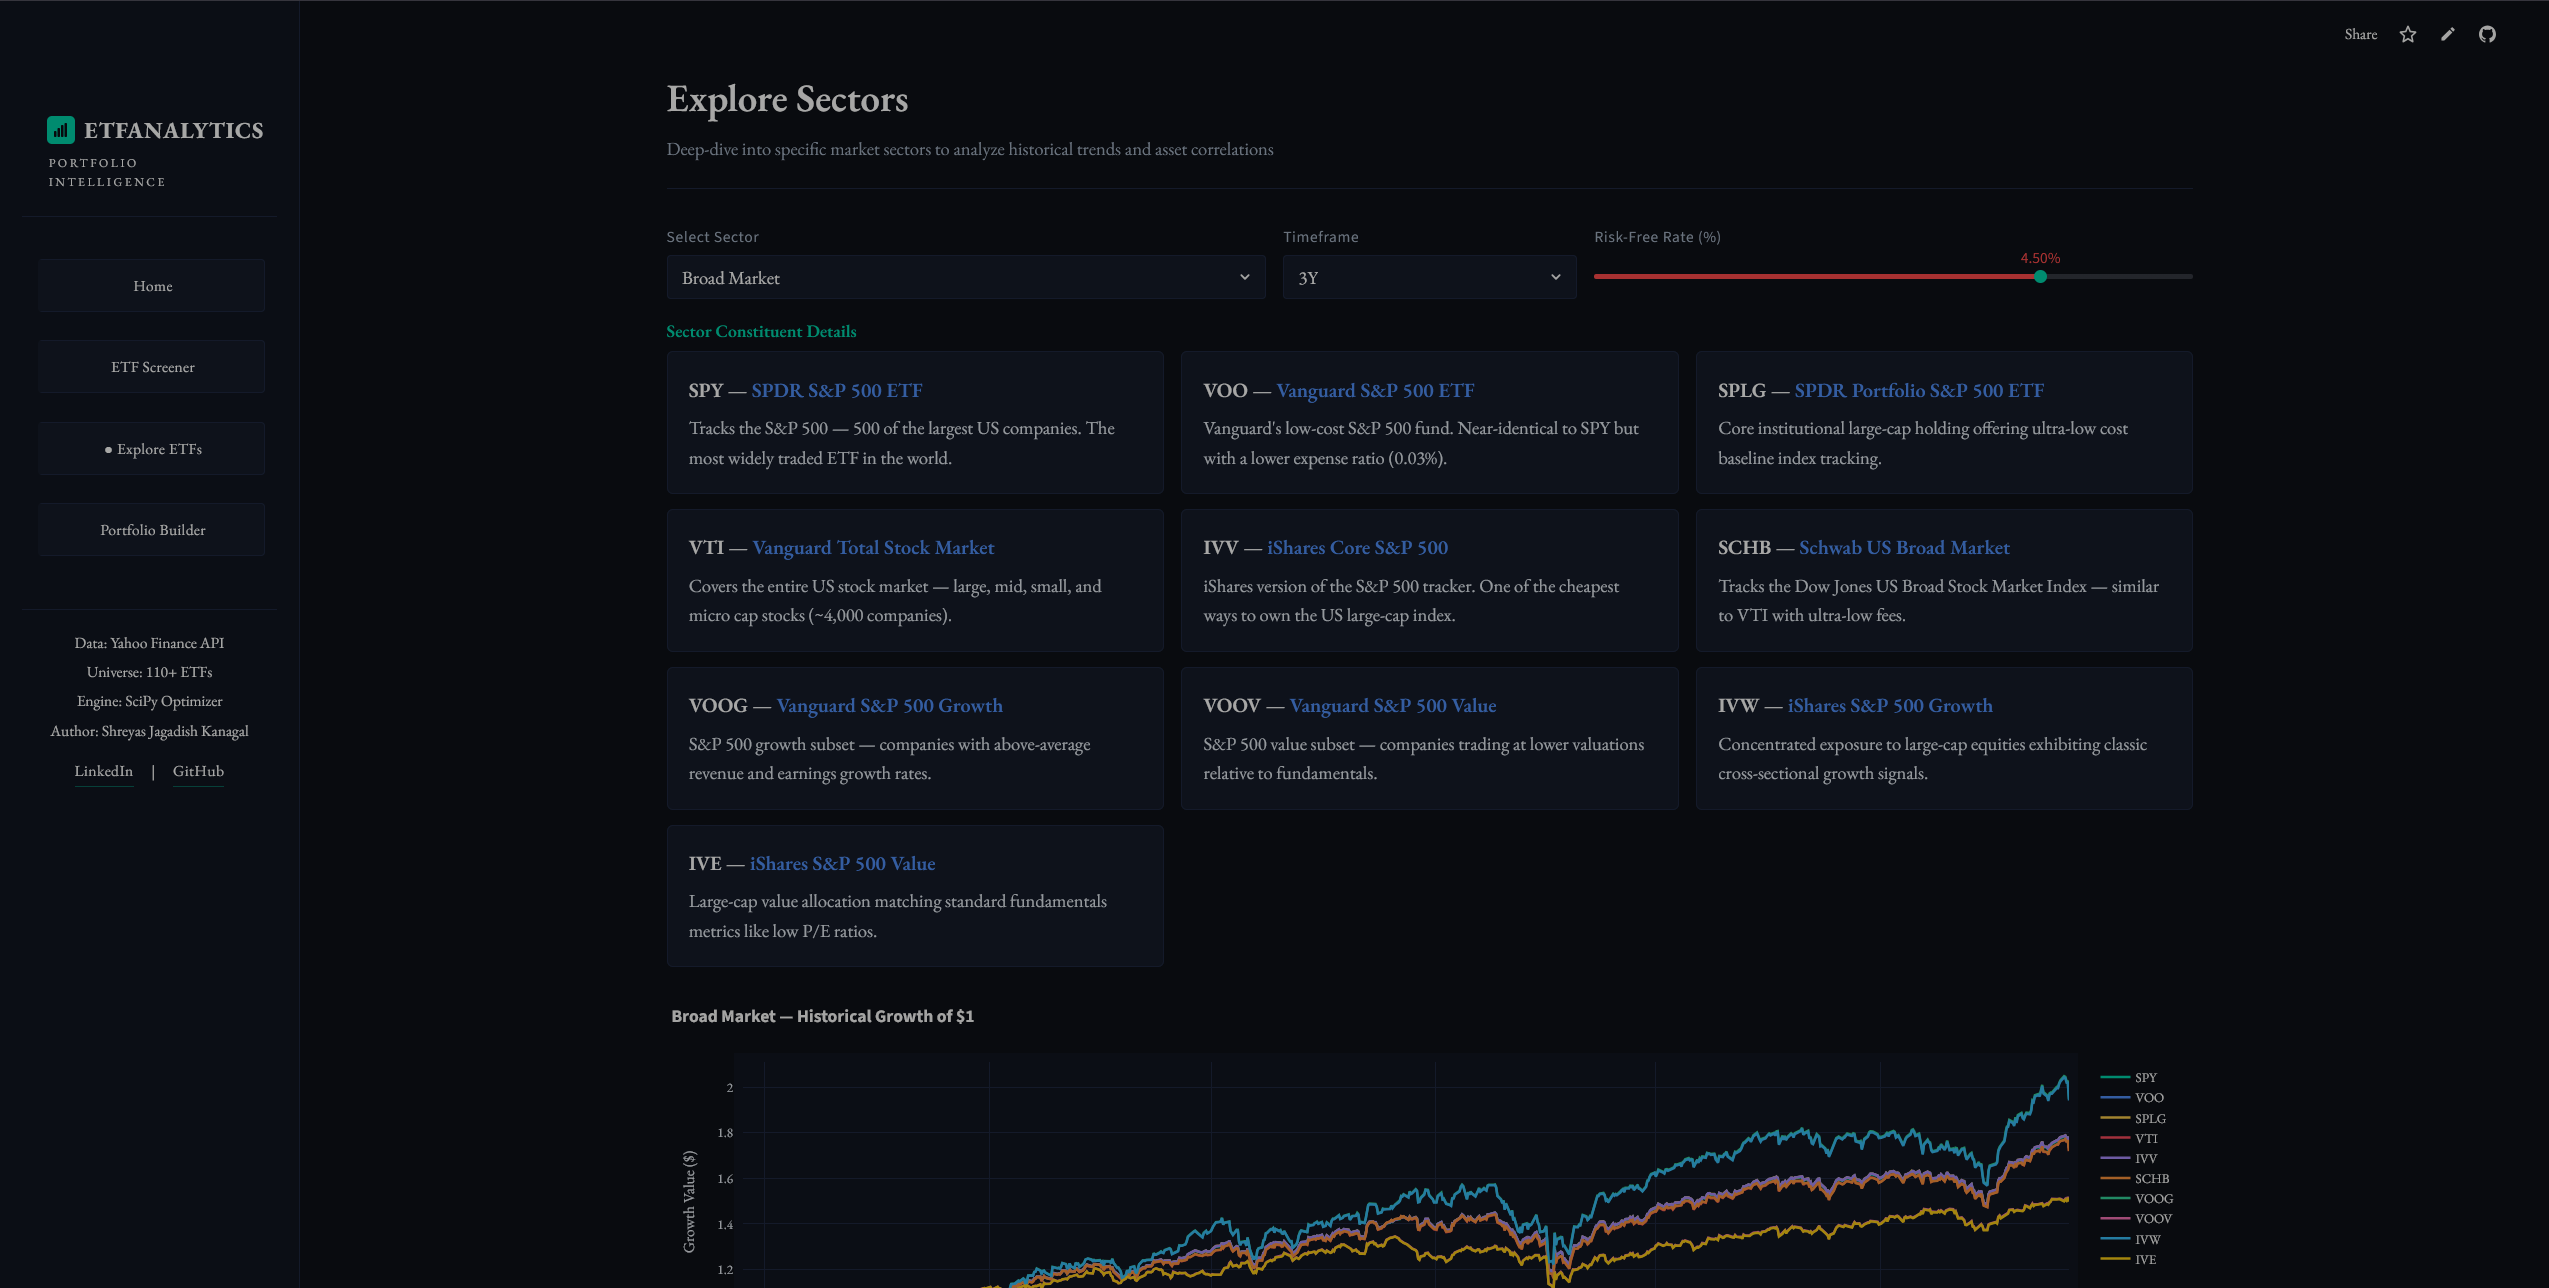The image size is (2549, 1288).
Task: Click the Engine: SciPy Optimizer text
Action: coord(149,701)
